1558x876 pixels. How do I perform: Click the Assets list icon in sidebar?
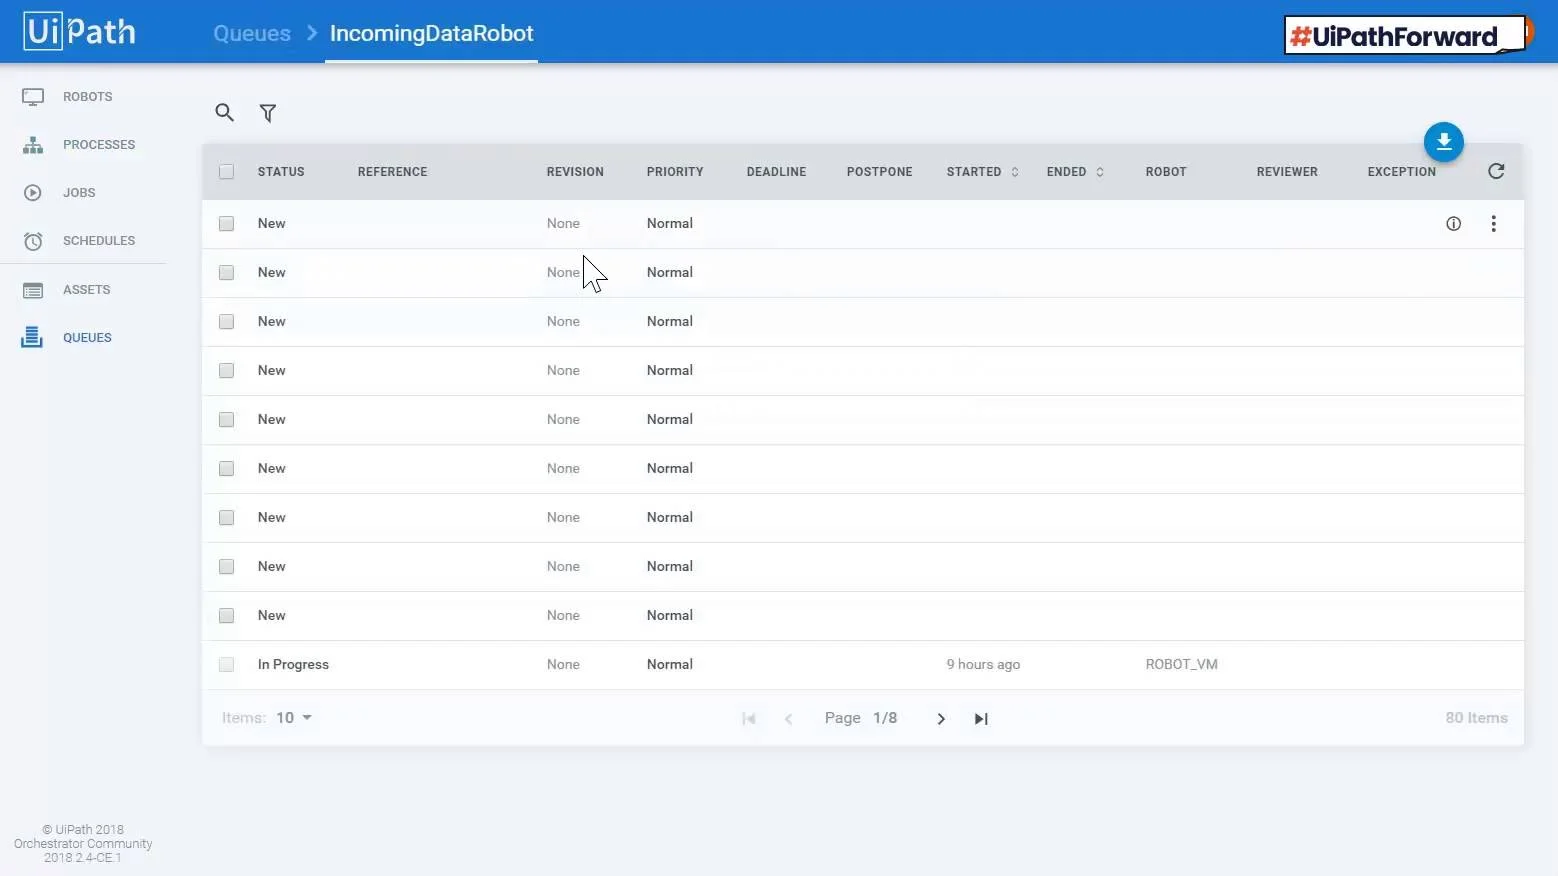(x=33, y=290)
